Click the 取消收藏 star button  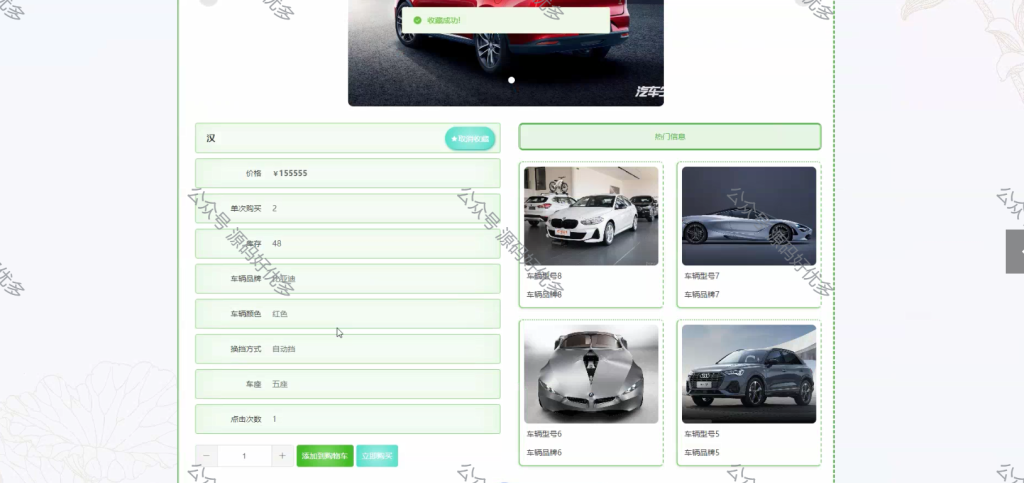tap(470, 138)
